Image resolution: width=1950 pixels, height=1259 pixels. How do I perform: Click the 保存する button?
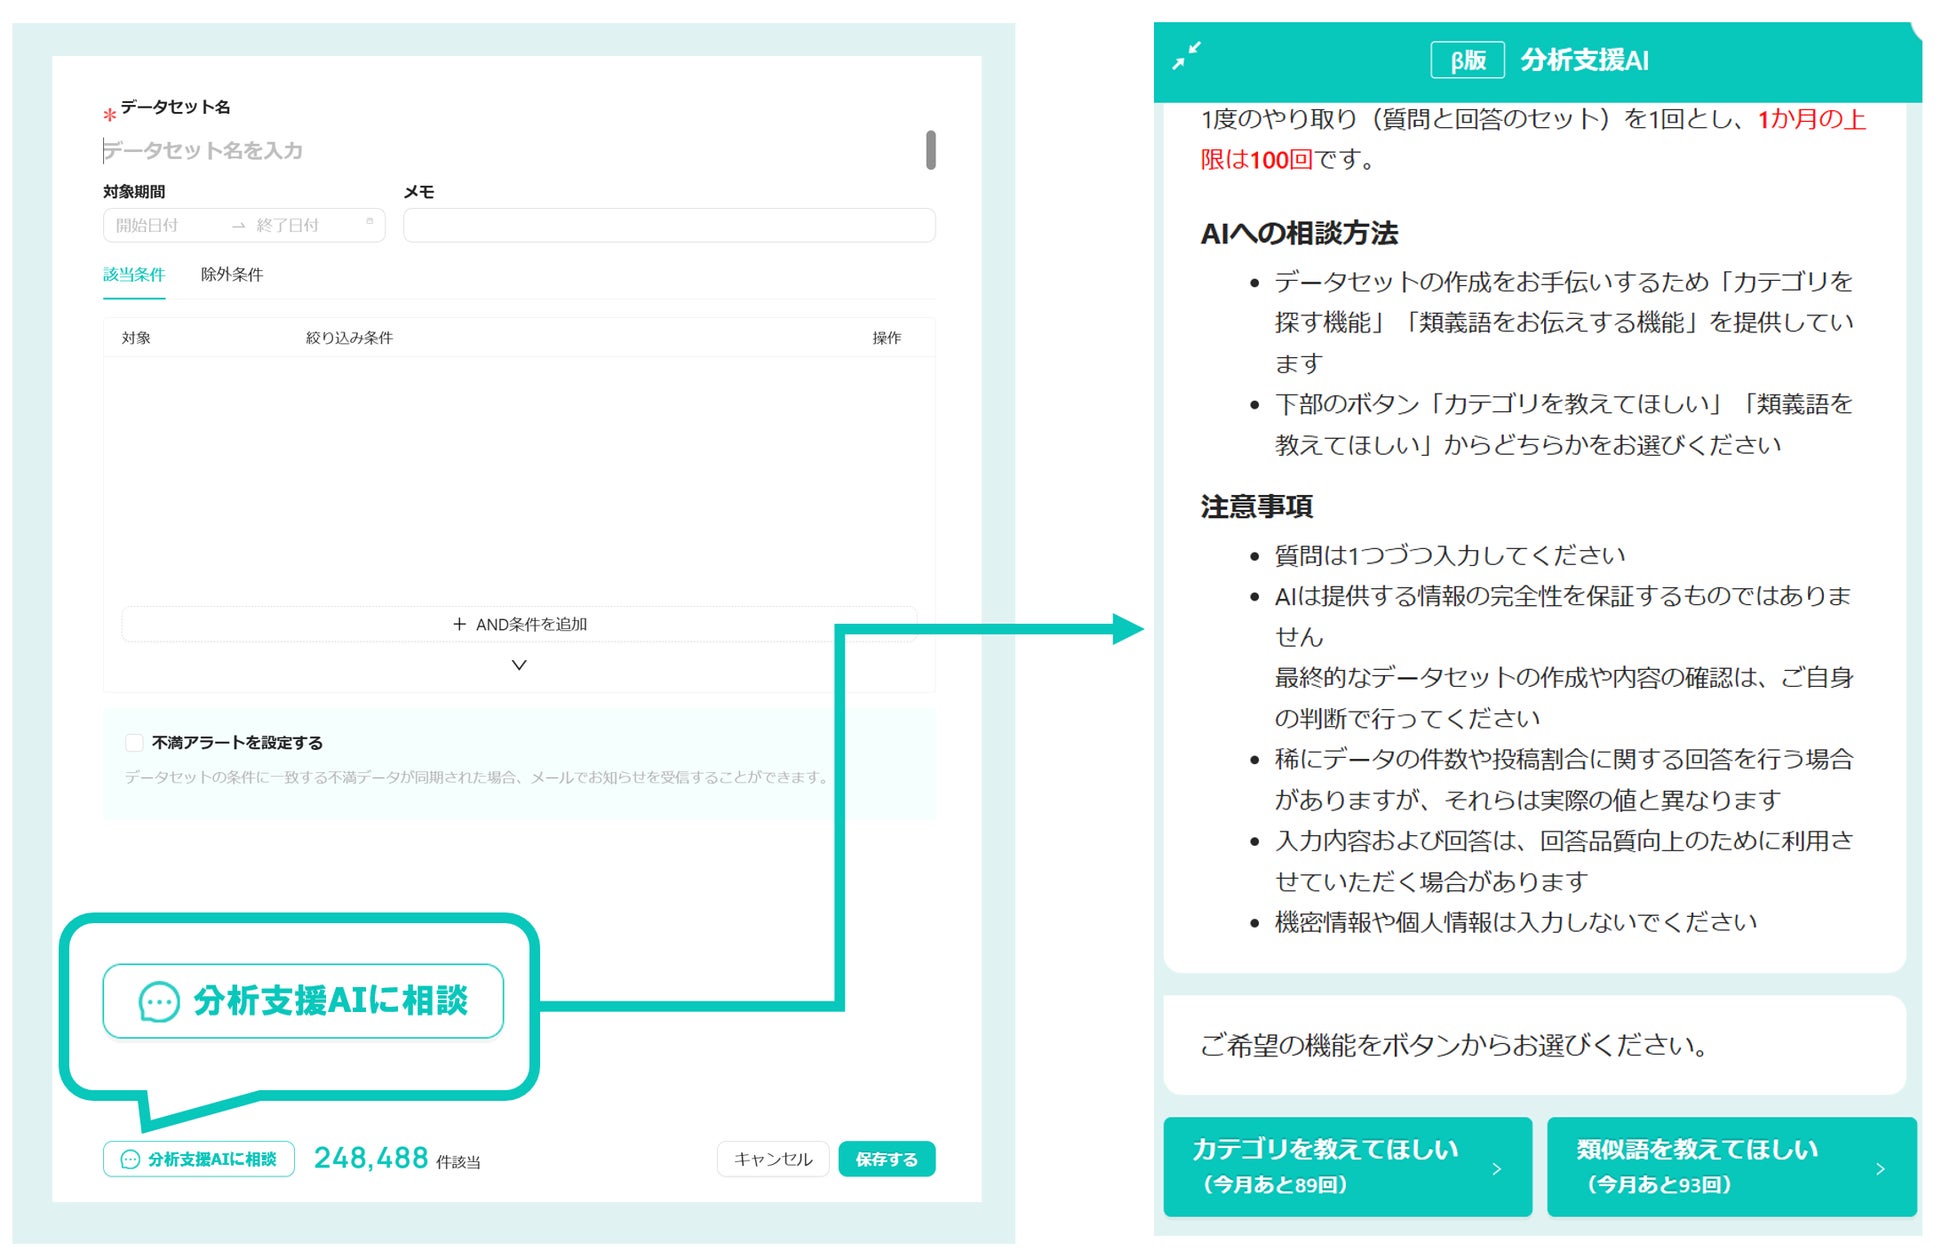pos(886,1159)
